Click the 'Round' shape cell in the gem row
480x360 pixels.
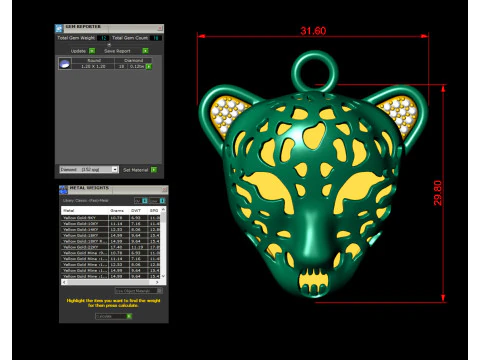click(x=94, y=60)
